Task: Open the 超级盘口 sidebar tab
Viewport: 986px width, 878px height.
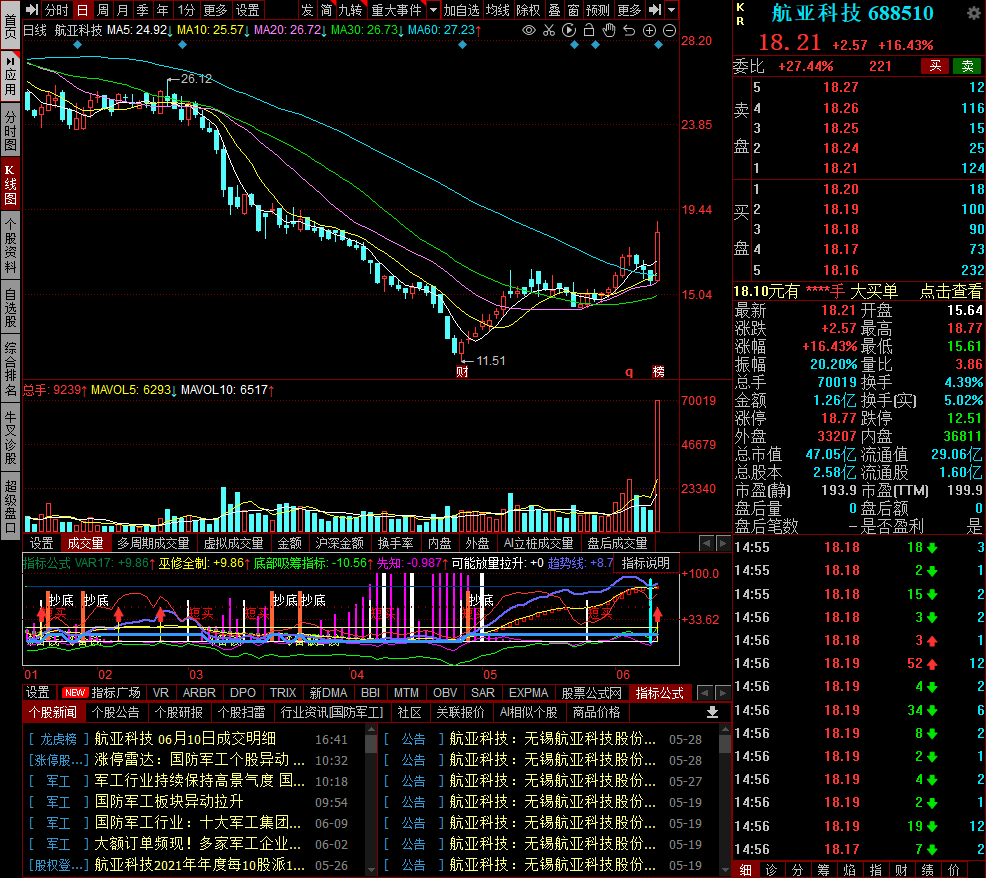Action: point(10,507)
